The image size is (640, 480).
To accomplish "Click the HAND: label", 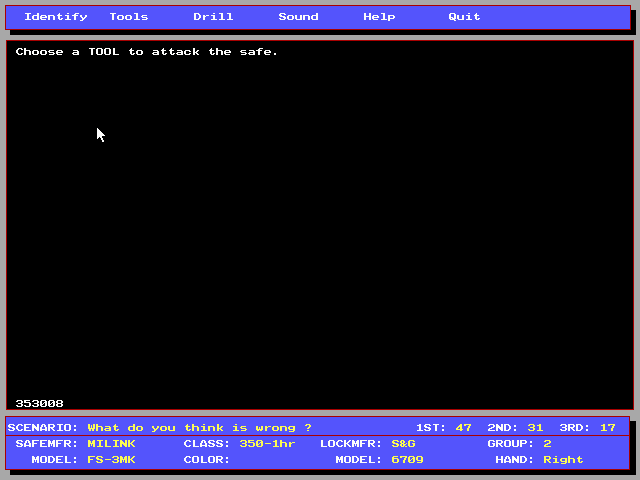I will tap(514, 460).
